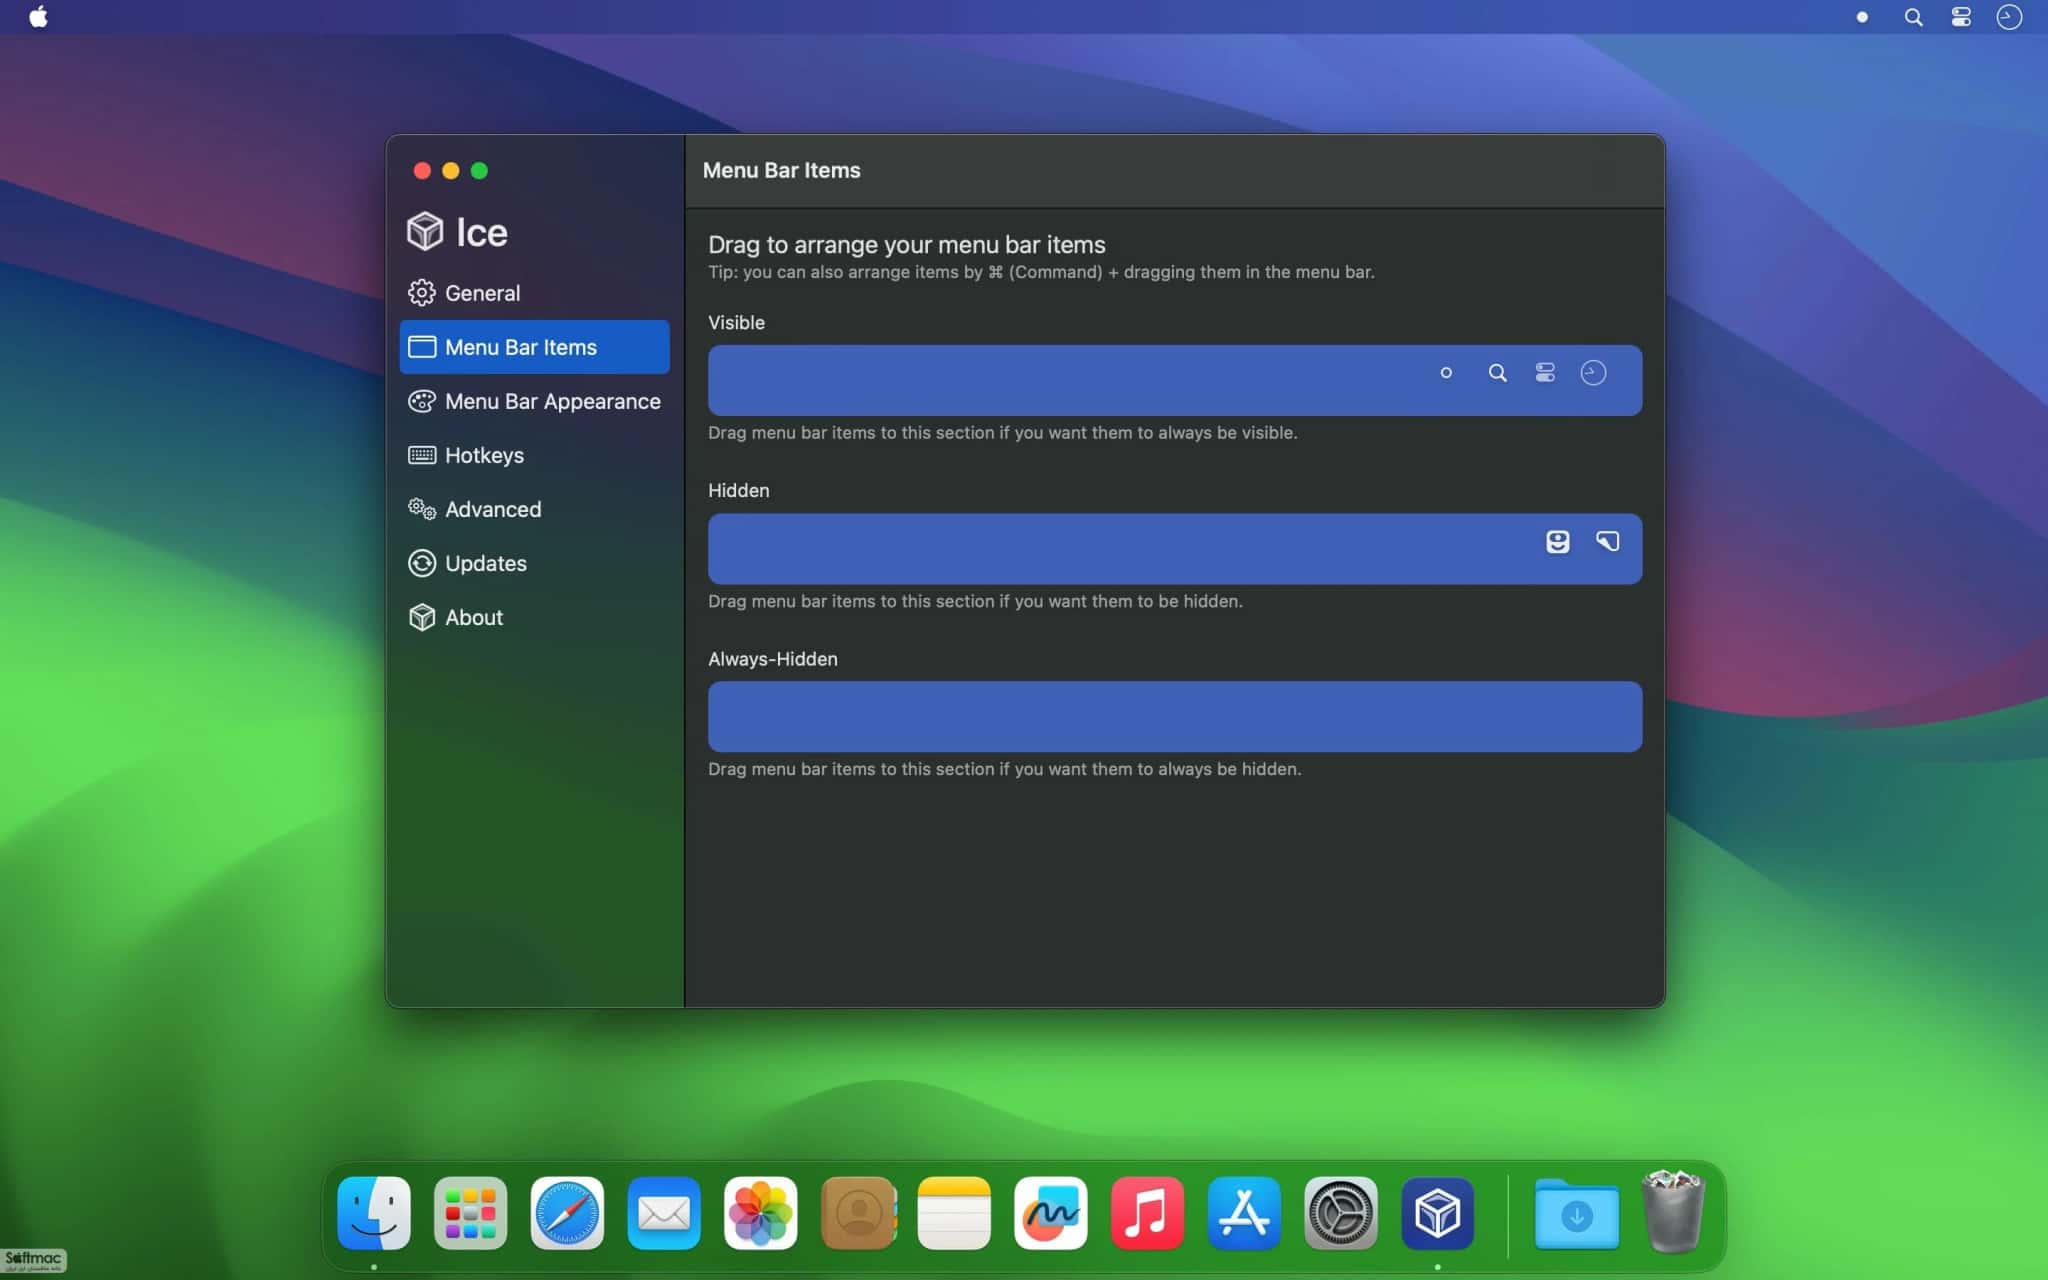
Task: Select Control Center toggles in Visible section
Action: click(1545, 373)
